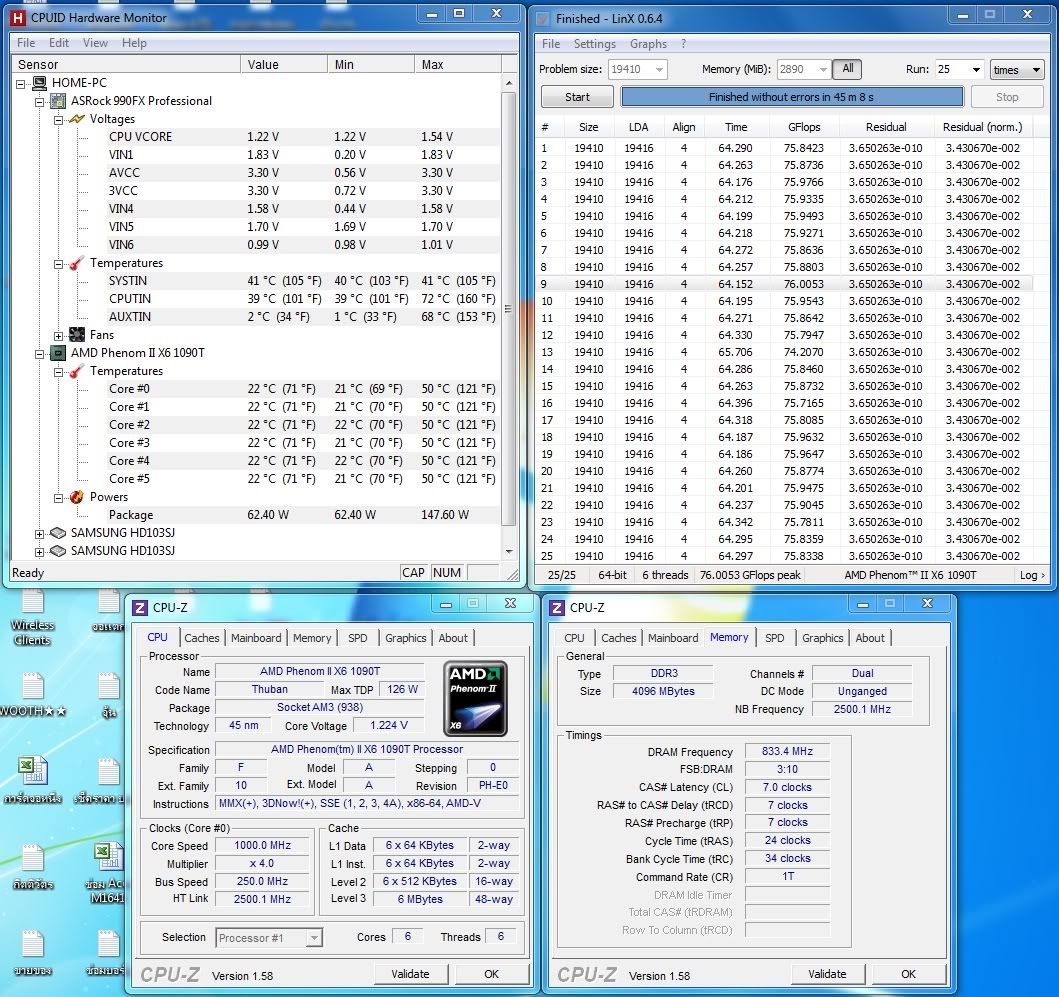Click '76.0053 GFlops peak' in LinX status bar
Viewport: 1059px width, 997px height.
point(750,576)
